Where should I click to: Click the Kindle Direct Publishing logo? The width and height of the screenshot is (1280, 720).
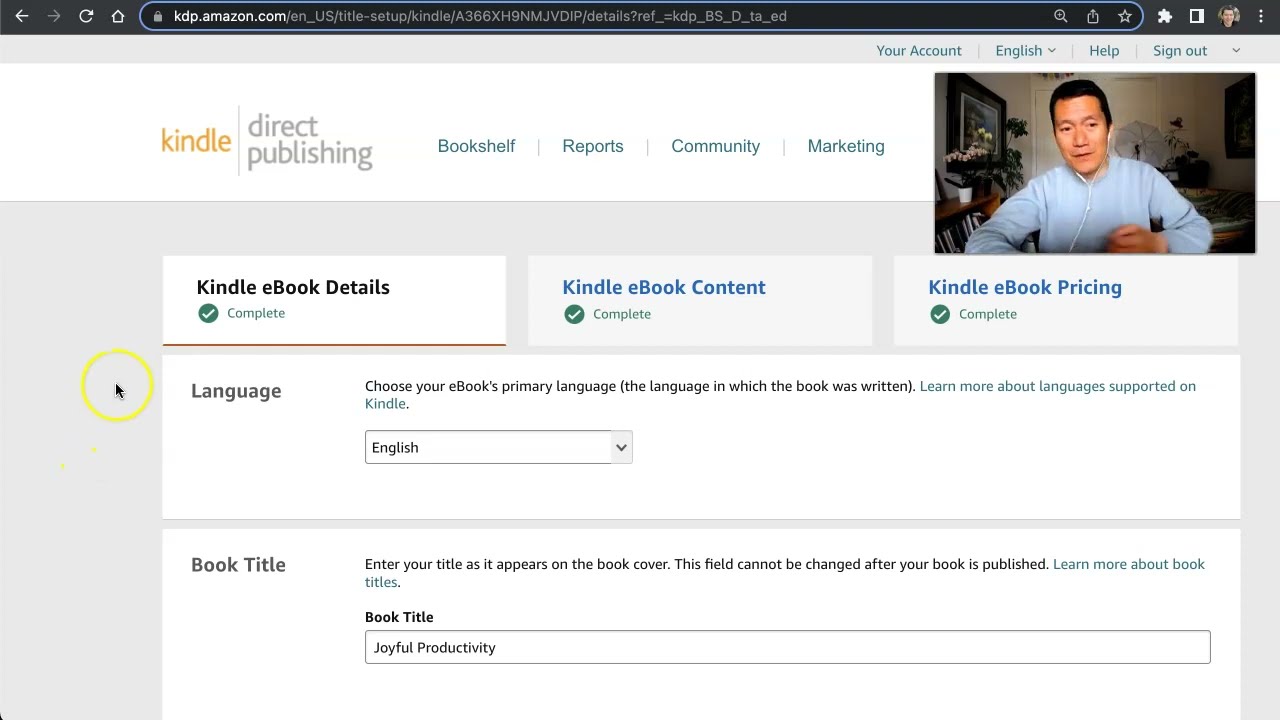267,141
